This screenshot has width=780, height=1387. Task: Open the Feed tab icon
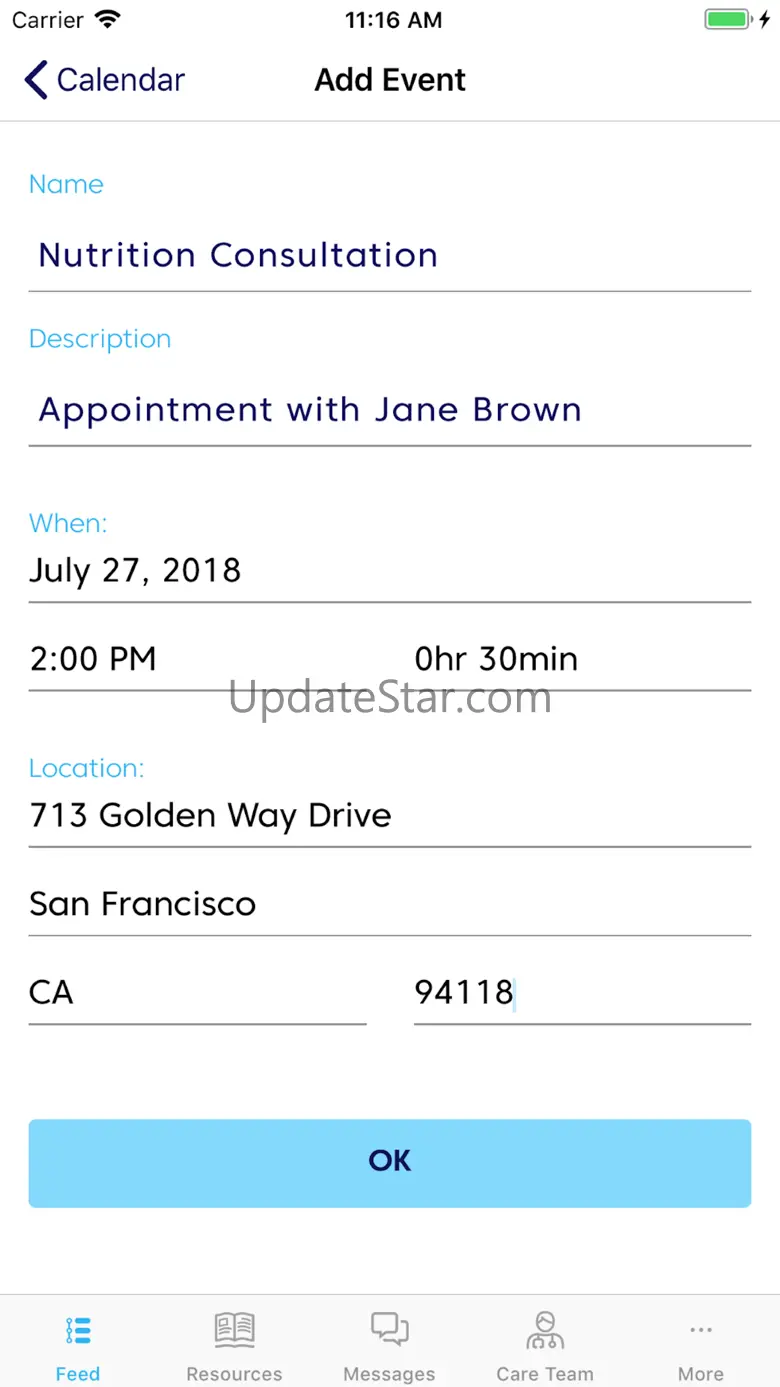click(x=78, y=1331)
